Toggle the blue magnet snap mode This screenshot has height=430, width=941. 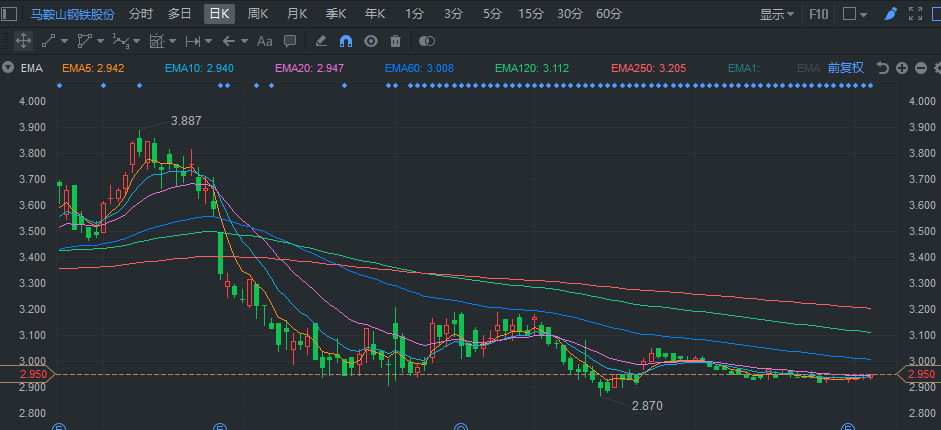pos(346,41)
